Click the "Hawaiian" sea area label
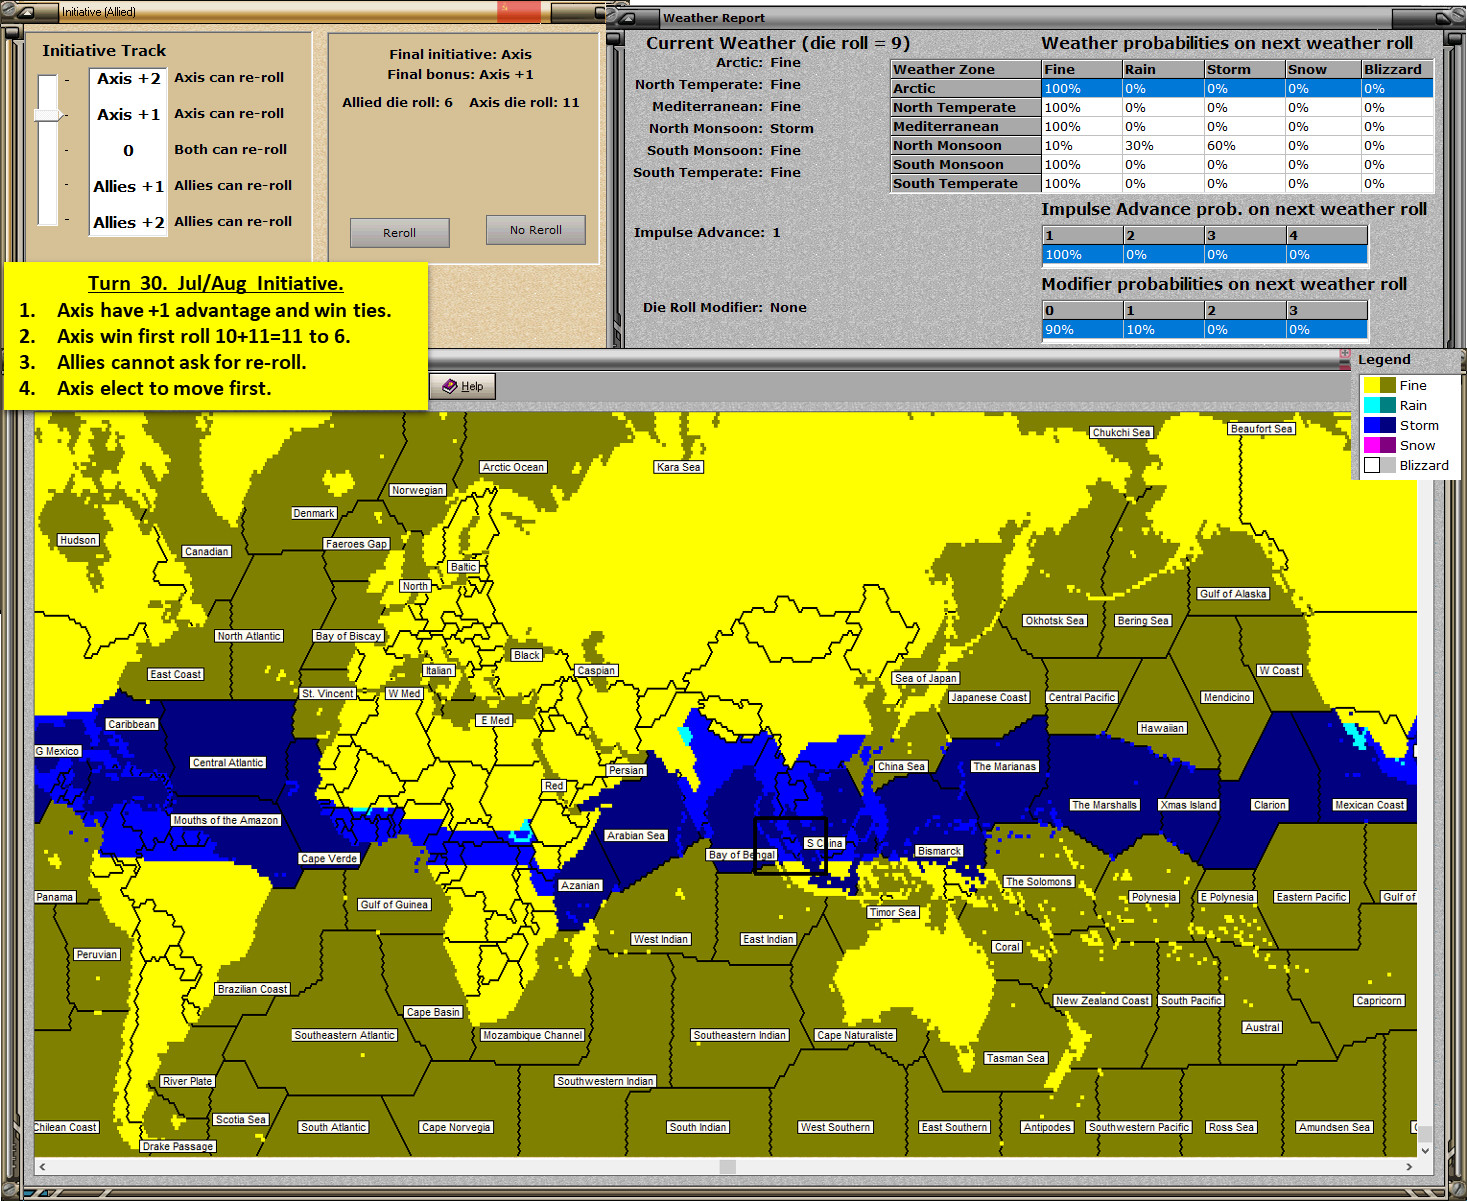The height and width of the screenshot is (1201, 1467). (1162, 728)
